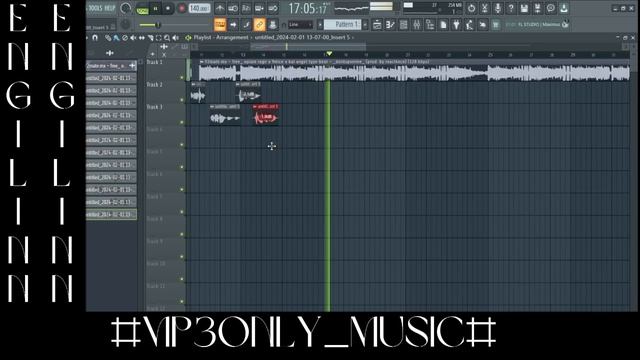Image resolution: width=640 pixels, height=360 pixels.
Task: Select the highlighted last clip in picker list
Action: (111, 215)
